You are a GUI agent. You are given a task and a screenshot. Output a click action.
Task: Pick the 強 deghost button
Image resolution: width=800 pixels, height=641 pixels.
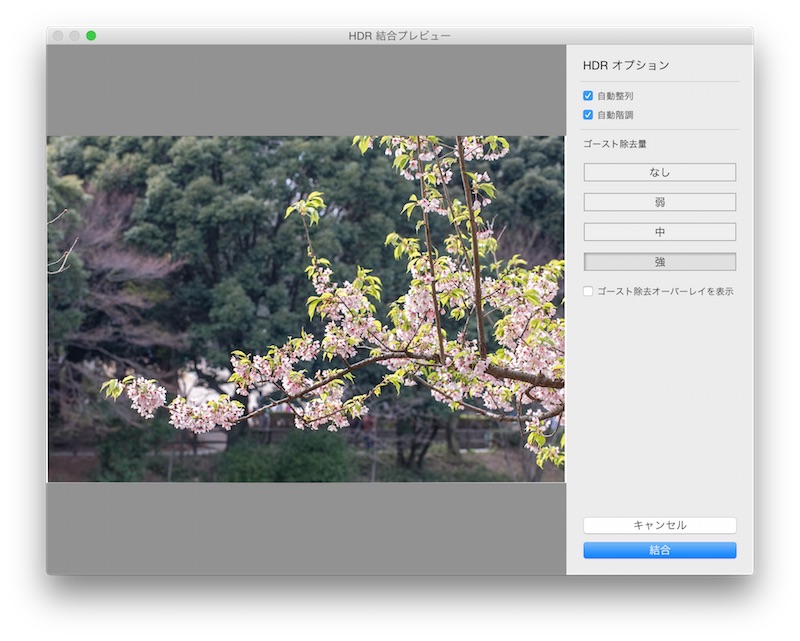(x=659, y=262)
